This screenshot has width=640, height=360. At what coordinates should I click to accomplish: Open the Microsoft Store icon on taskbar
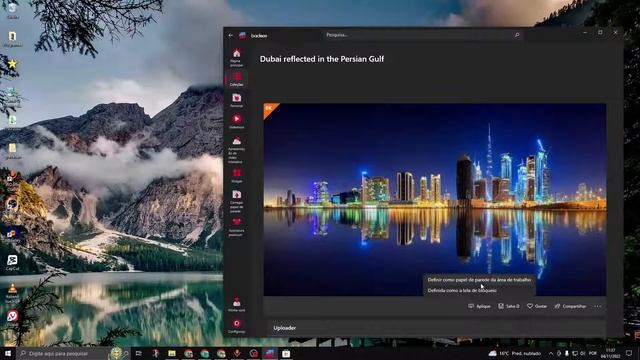point(286,353)
